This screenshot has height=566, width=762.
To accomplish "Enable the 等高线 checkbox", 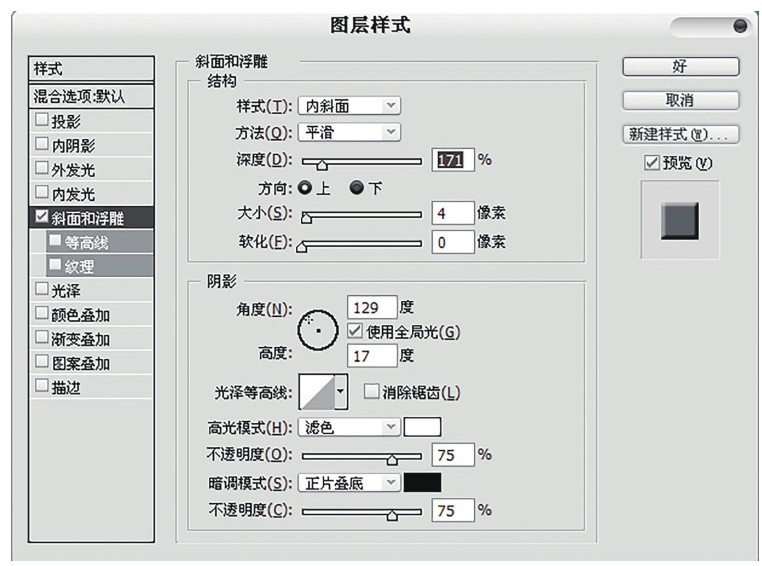I will (55, 240).
